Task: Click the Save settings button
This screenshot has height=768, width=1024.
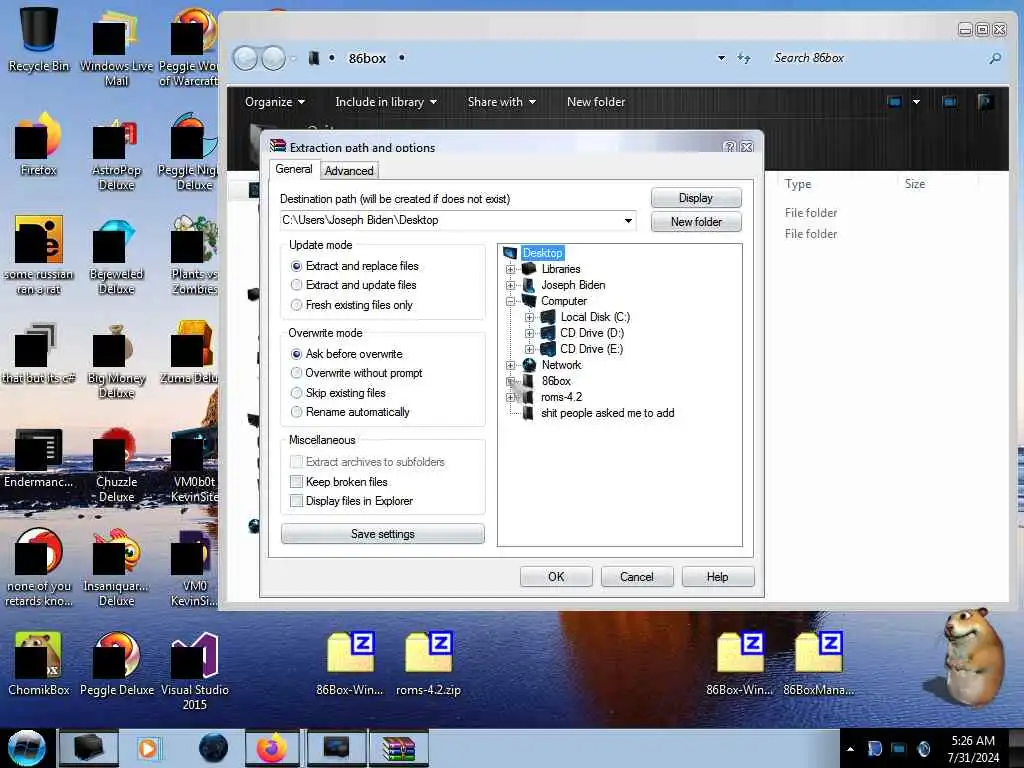Action: [x=383, y=534]
